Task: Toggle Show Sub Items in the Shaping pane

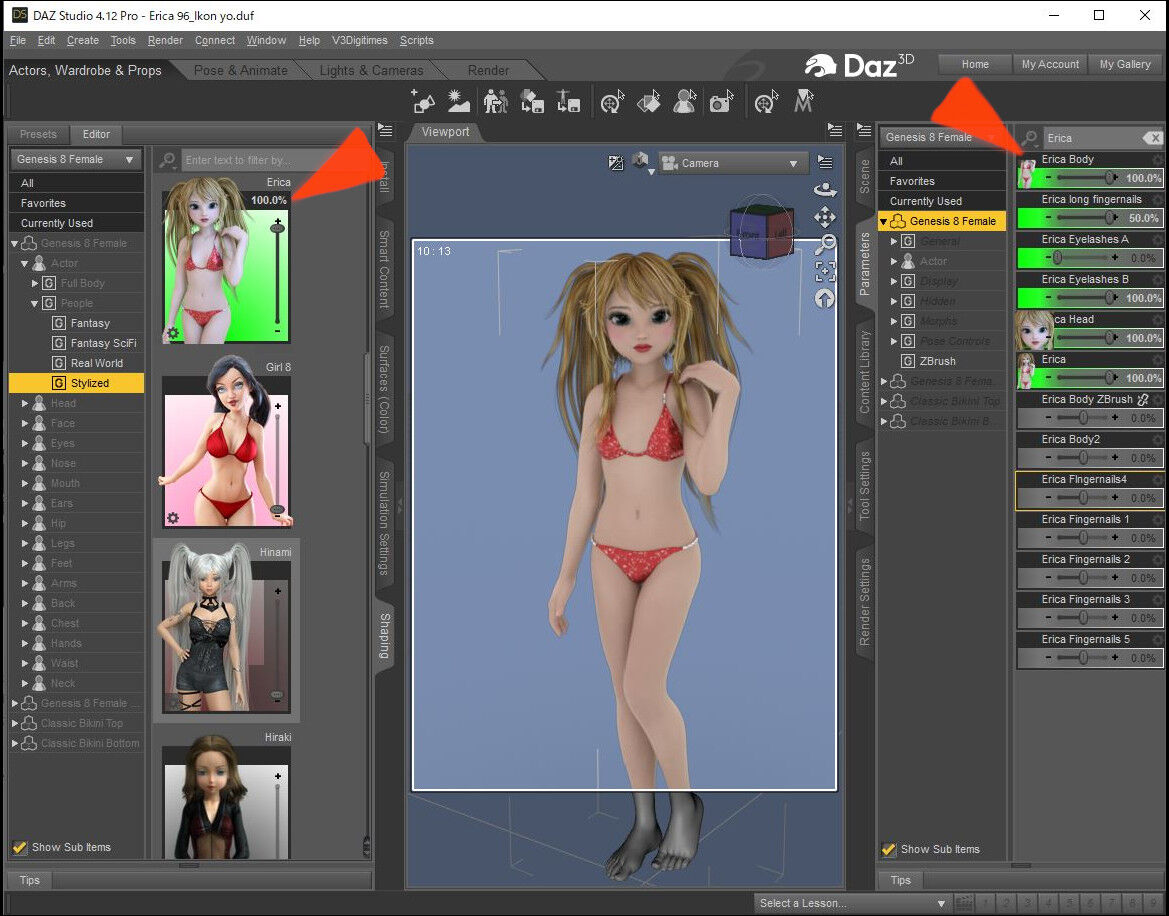Action: [x=20, y=847]
